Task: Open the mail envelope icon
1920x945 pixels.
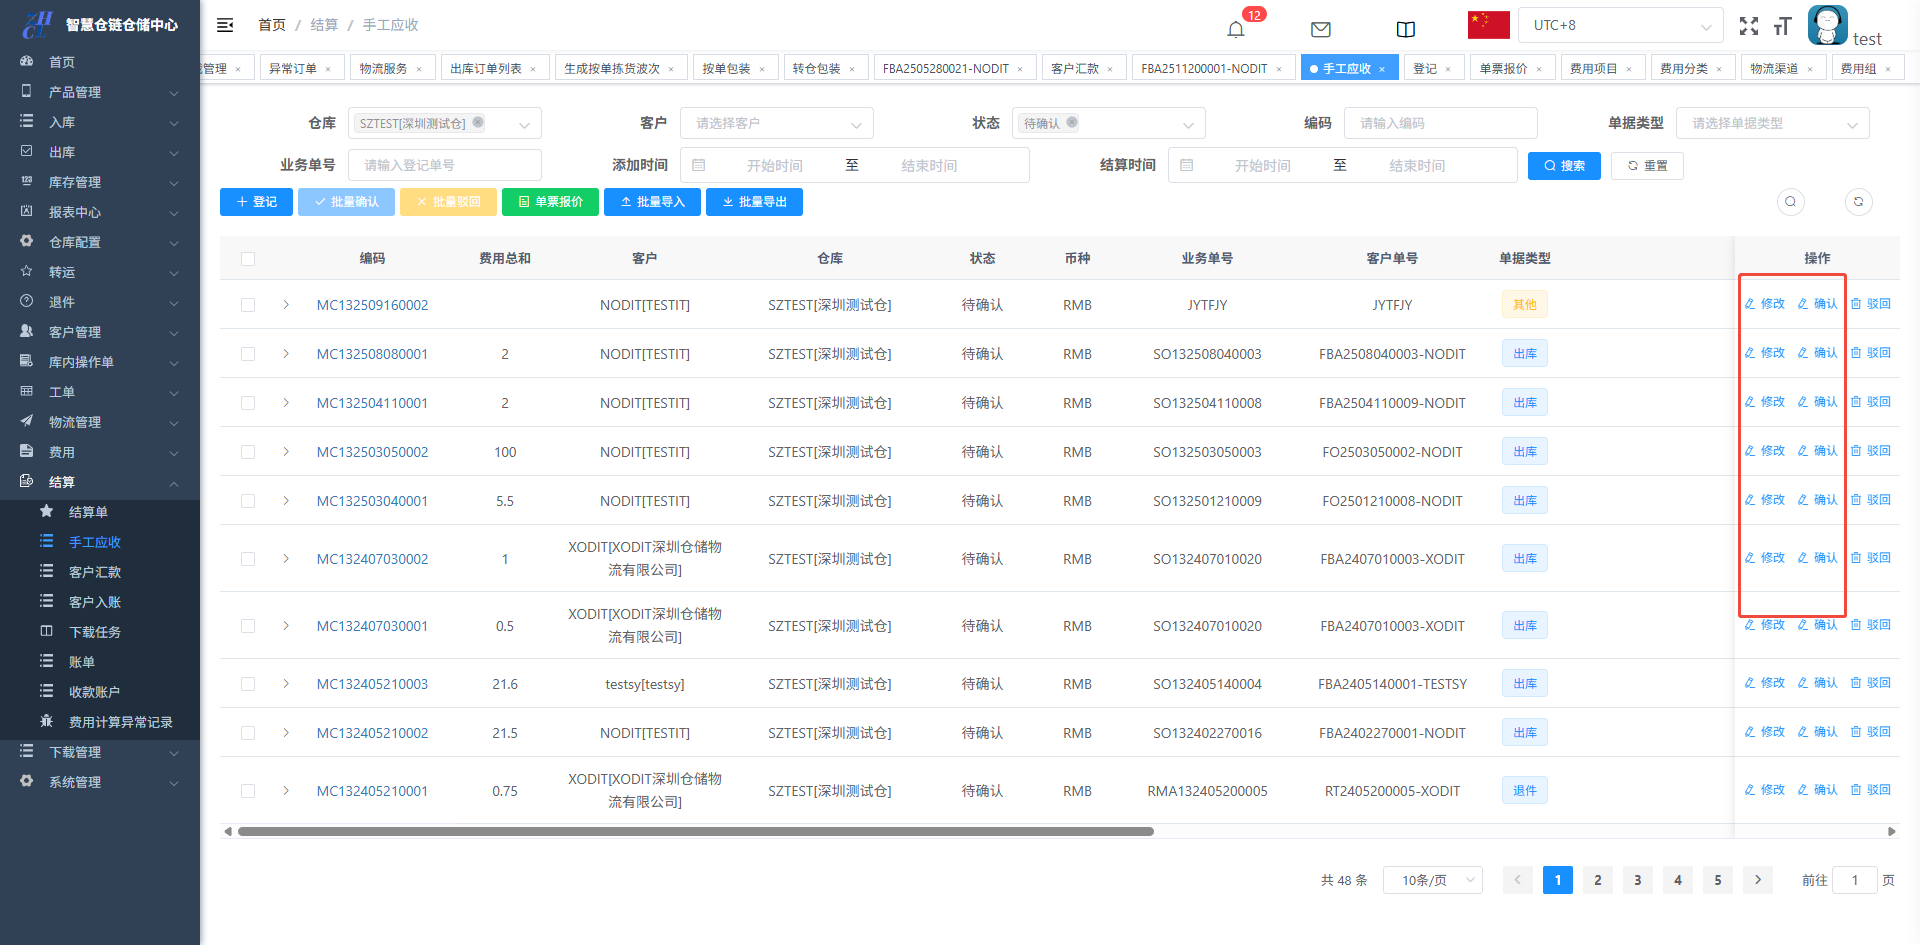Action: (x=1321, y=29)
